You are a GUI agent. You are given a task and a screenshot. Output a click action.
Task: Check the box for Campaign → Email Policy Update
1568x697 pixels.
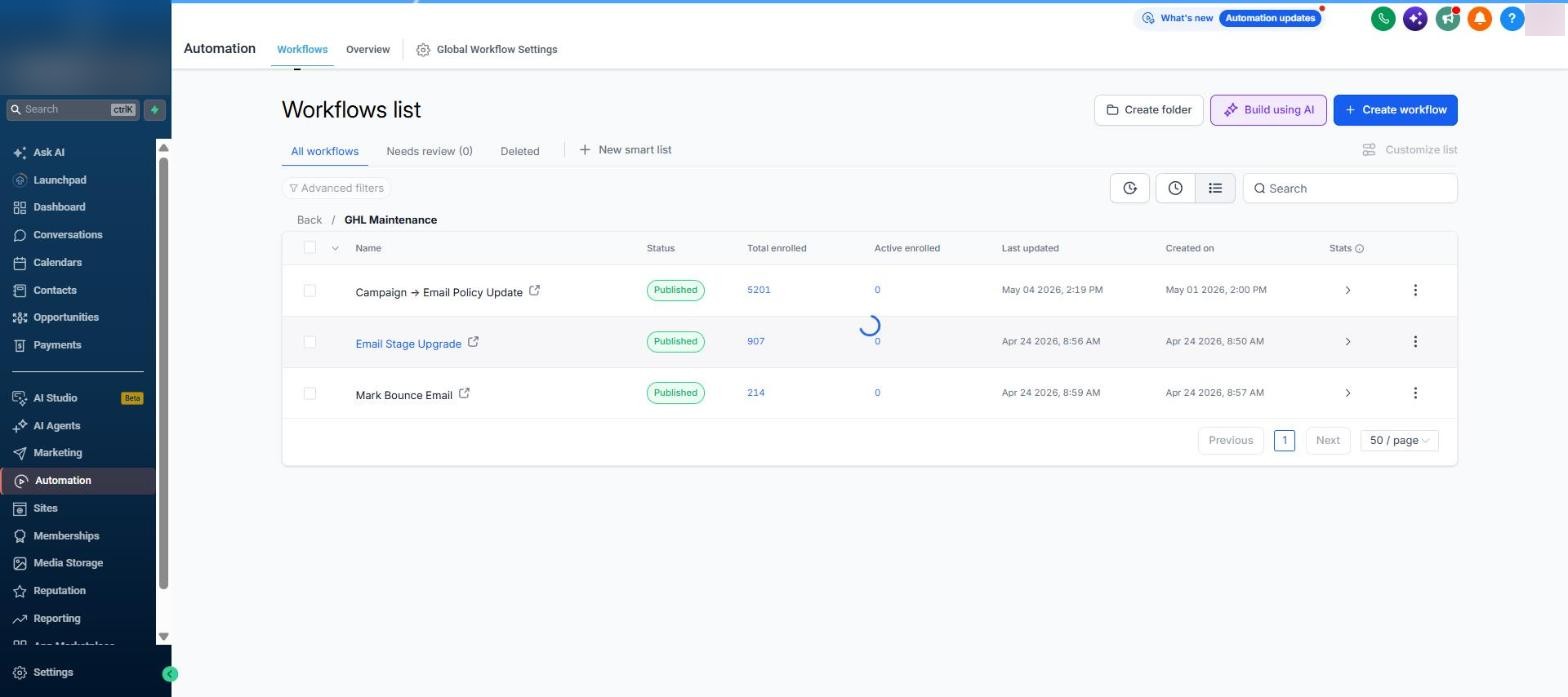pos(310,290)
